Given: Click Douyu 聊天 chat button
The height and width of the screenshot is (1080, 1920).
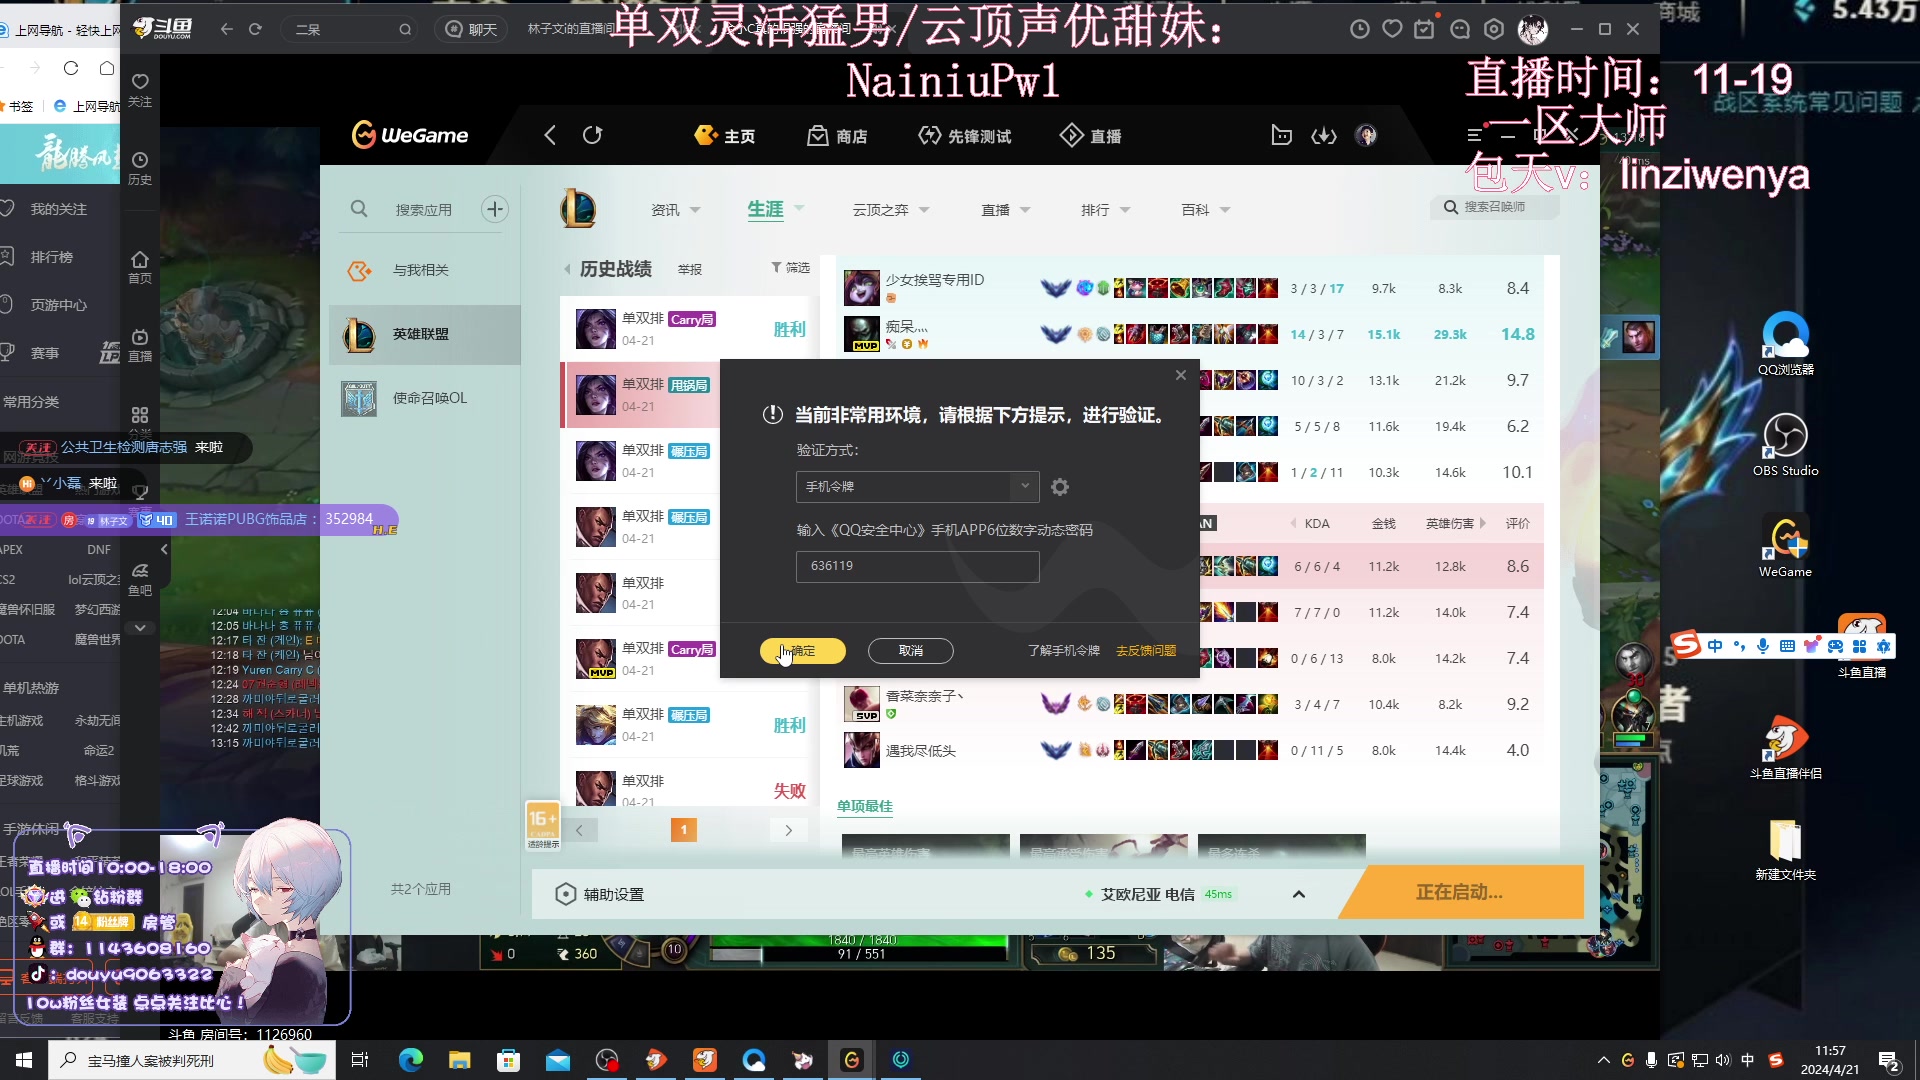Looking at the screenshot, I should 471,29.
